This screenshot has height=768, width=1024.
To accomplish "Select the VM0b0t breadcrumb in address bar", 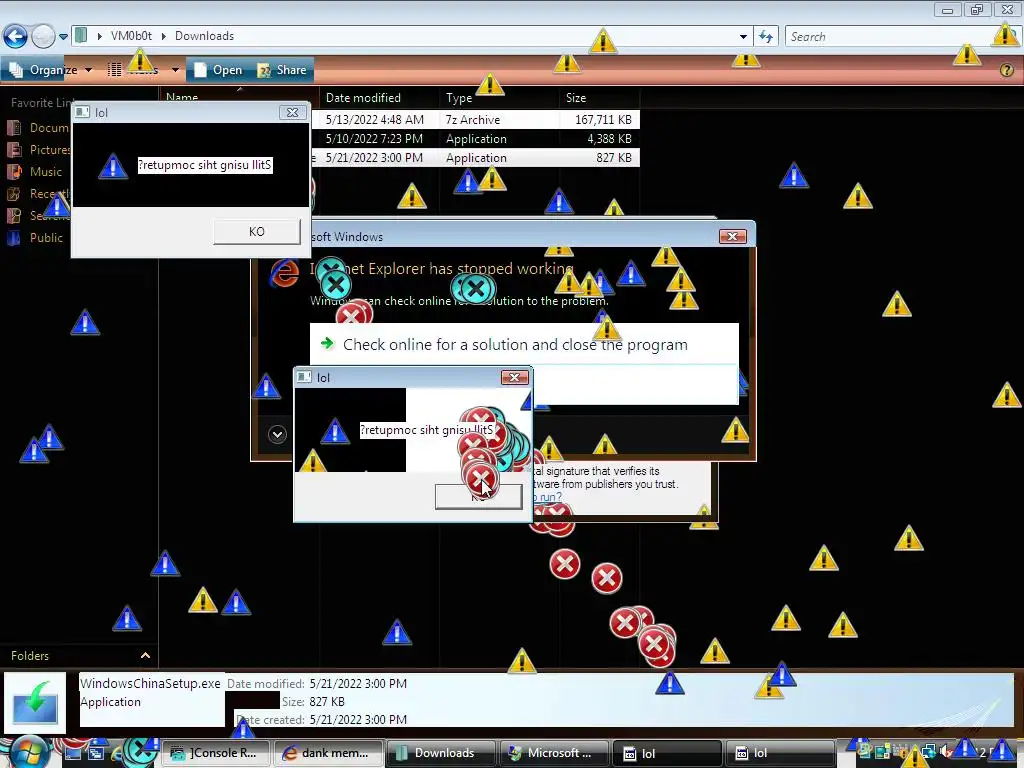I will tap(131, 36).
